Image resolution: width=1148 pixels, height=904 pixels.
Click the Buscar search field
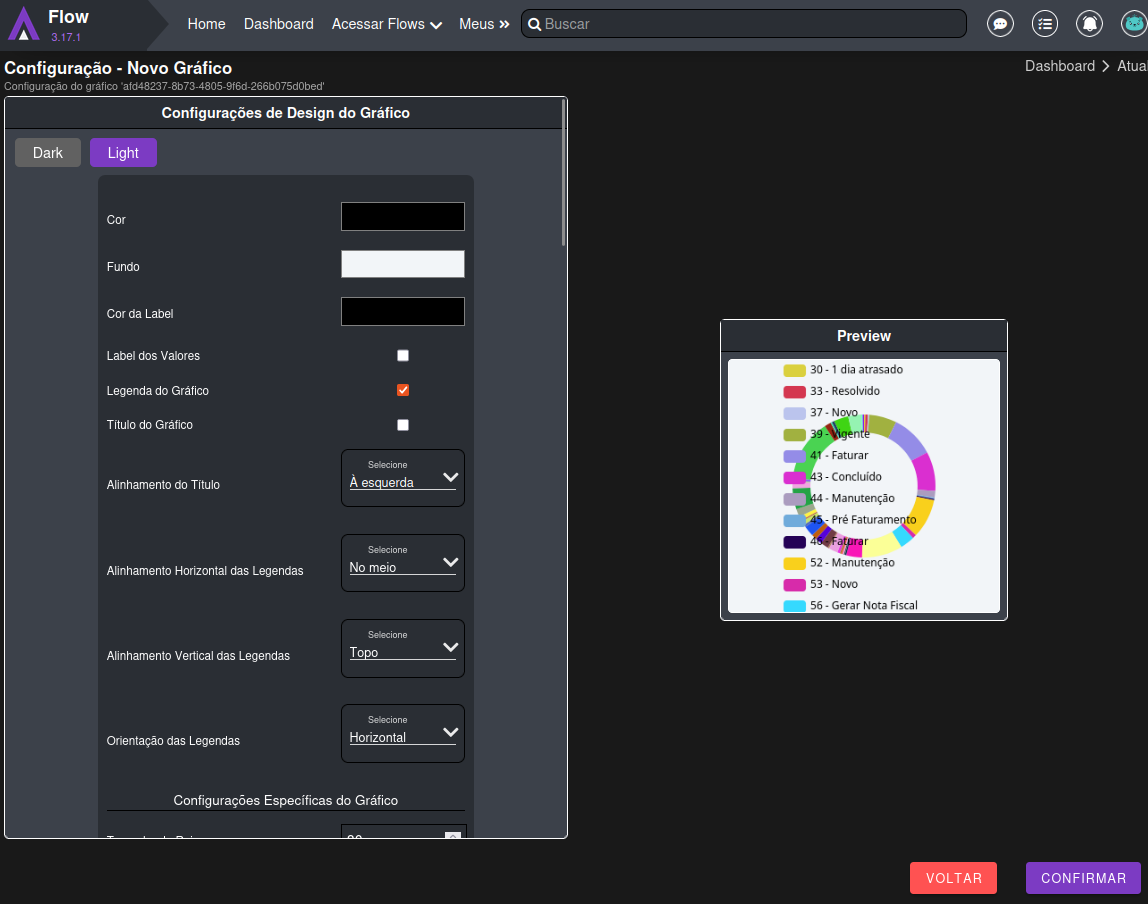[x=750, y=24]
